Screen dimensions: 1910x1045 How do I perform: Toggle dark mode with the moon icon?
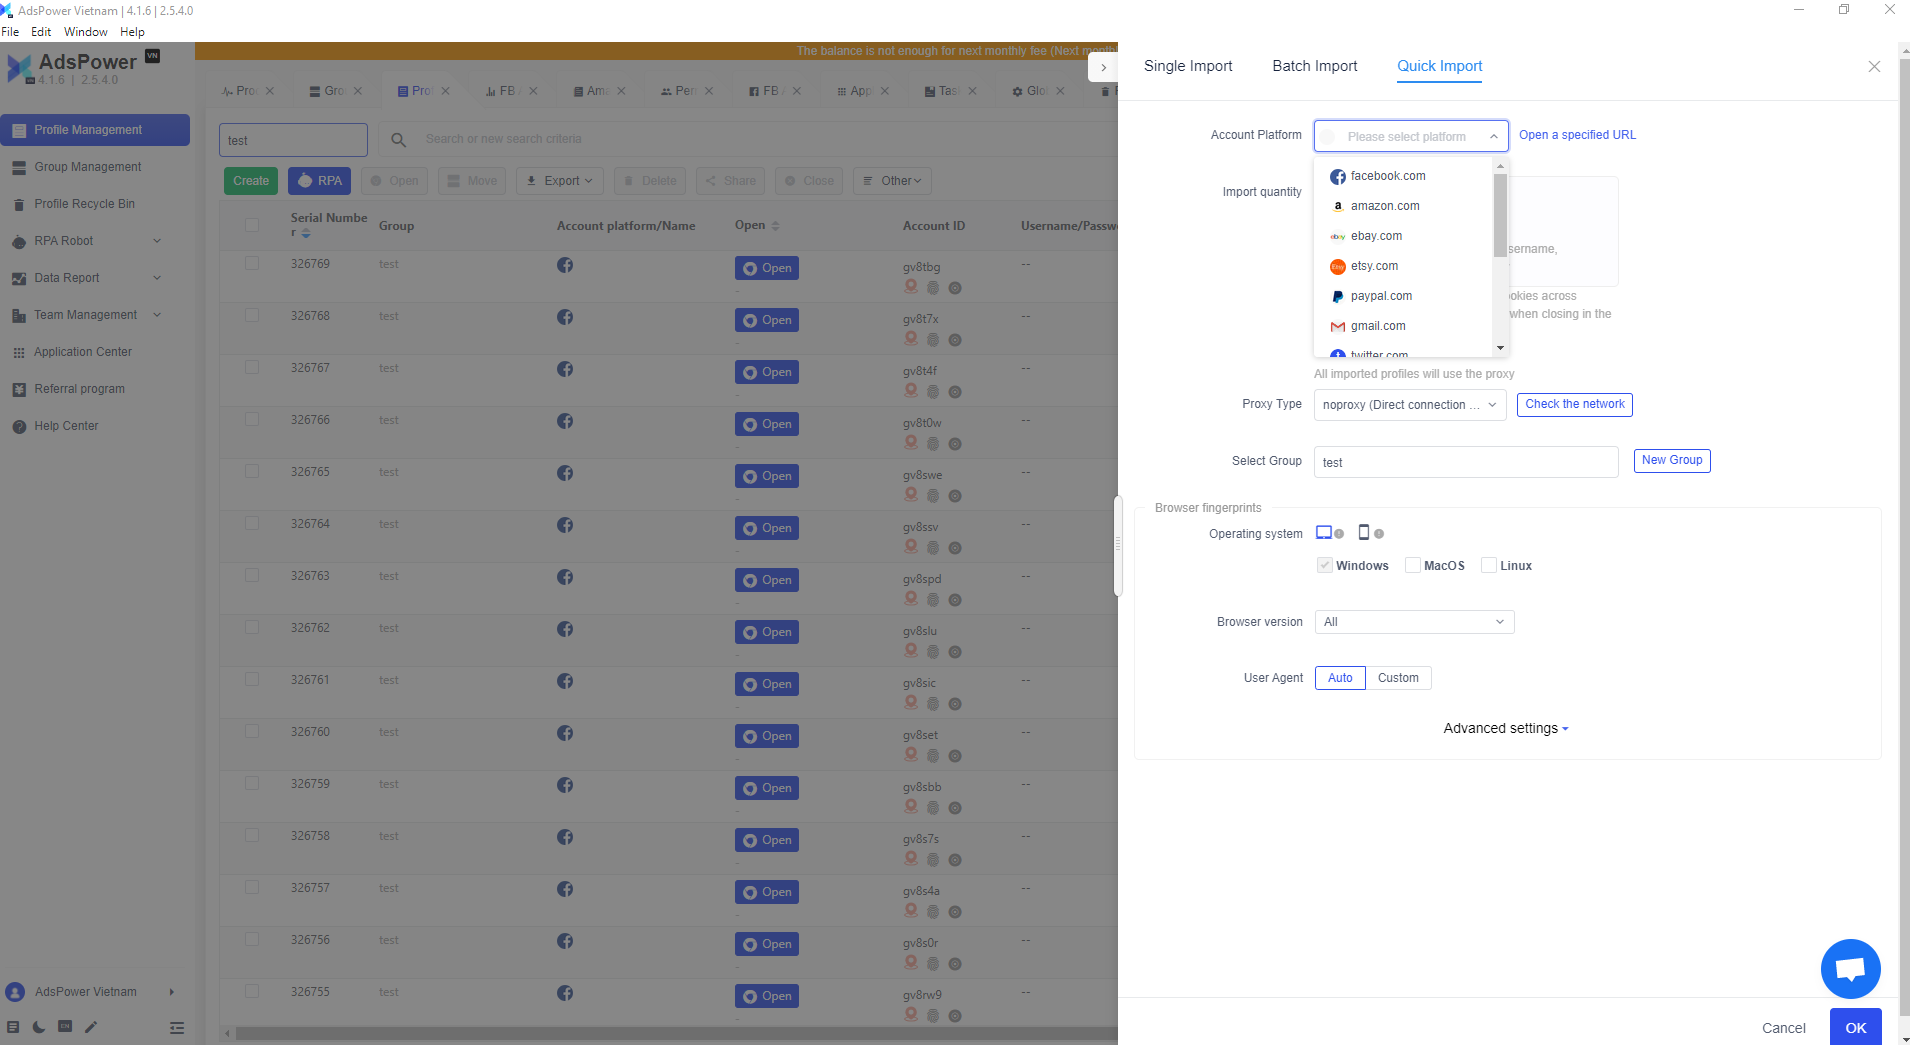tap(39, 1027)
